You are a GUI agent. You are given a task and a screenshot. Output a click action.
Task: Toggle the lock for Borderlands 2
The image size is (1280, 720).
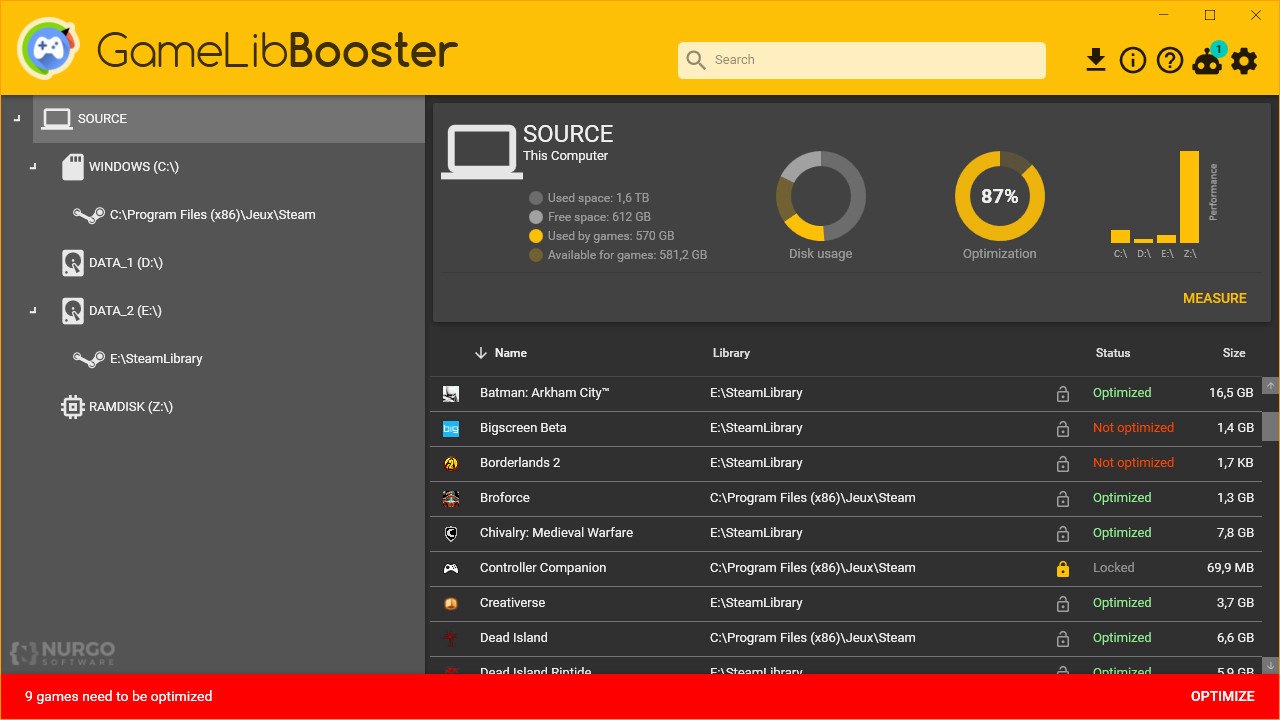tap(1062, 463)
